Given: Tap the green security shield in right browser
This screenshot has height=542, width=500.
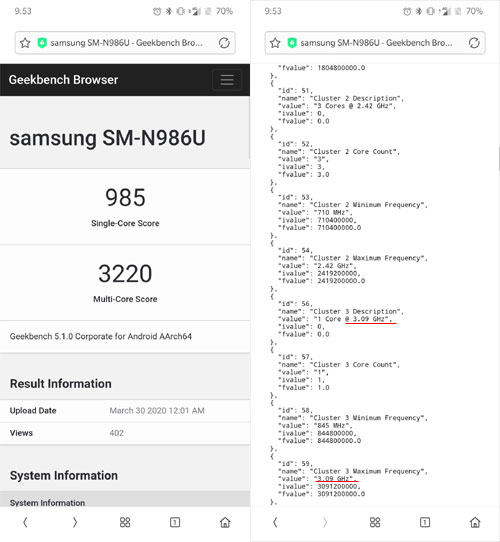Looking at the screenshot, I should 292,43.
